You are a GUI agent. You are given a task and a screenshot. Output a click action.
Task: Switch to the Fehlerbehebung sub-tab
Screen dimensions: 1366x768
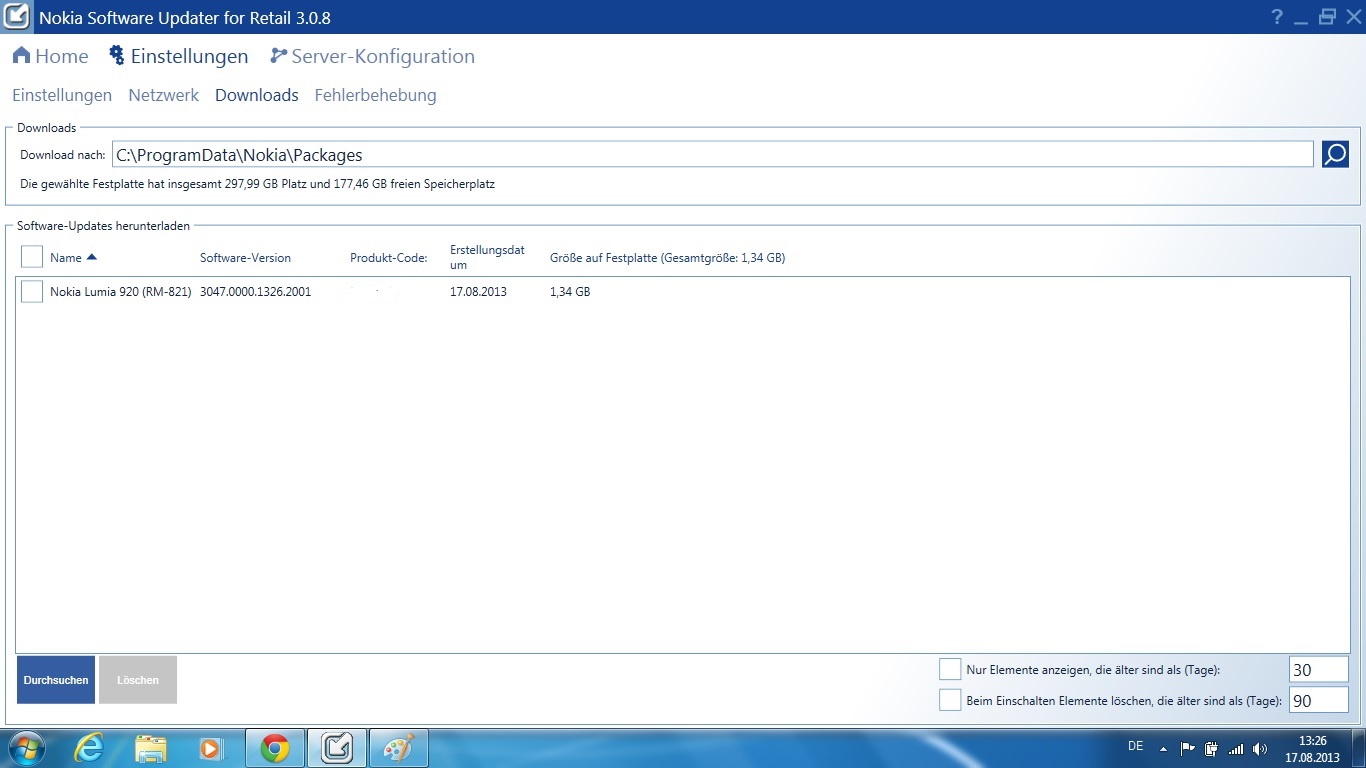[x=375, y=95]
